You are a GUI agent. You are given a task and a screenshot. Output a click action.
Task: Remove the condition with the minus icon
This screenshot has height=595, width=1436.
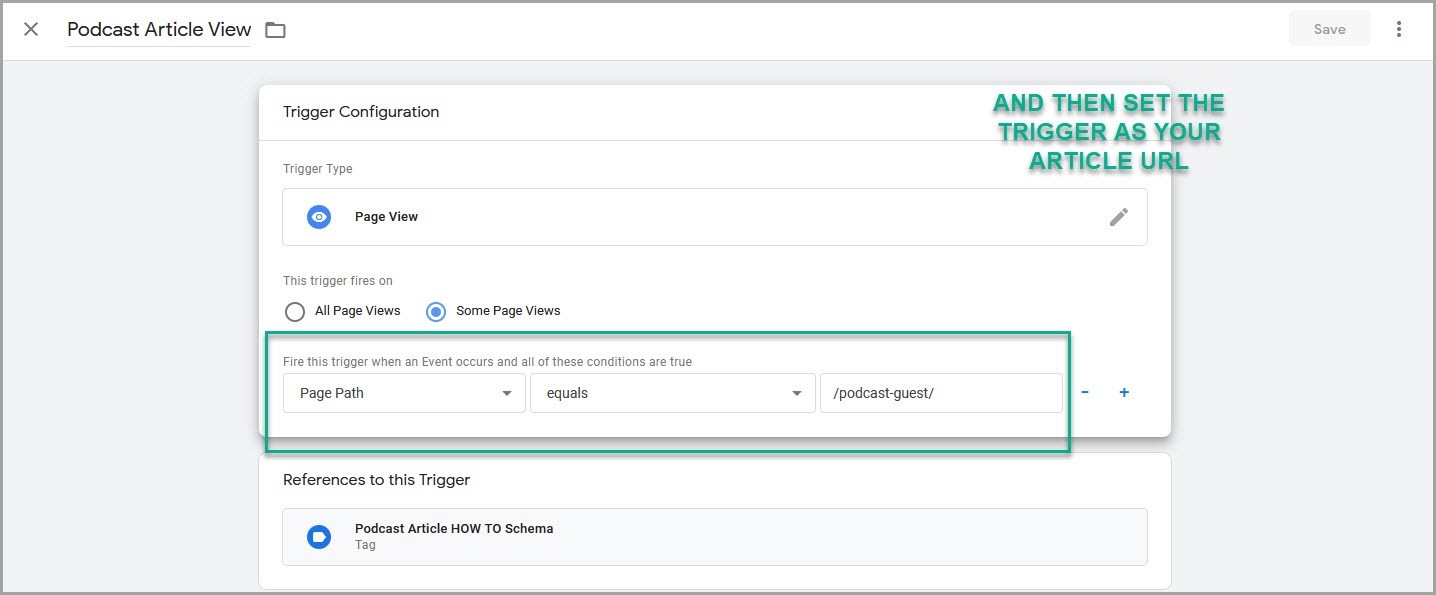point(1084,392)
